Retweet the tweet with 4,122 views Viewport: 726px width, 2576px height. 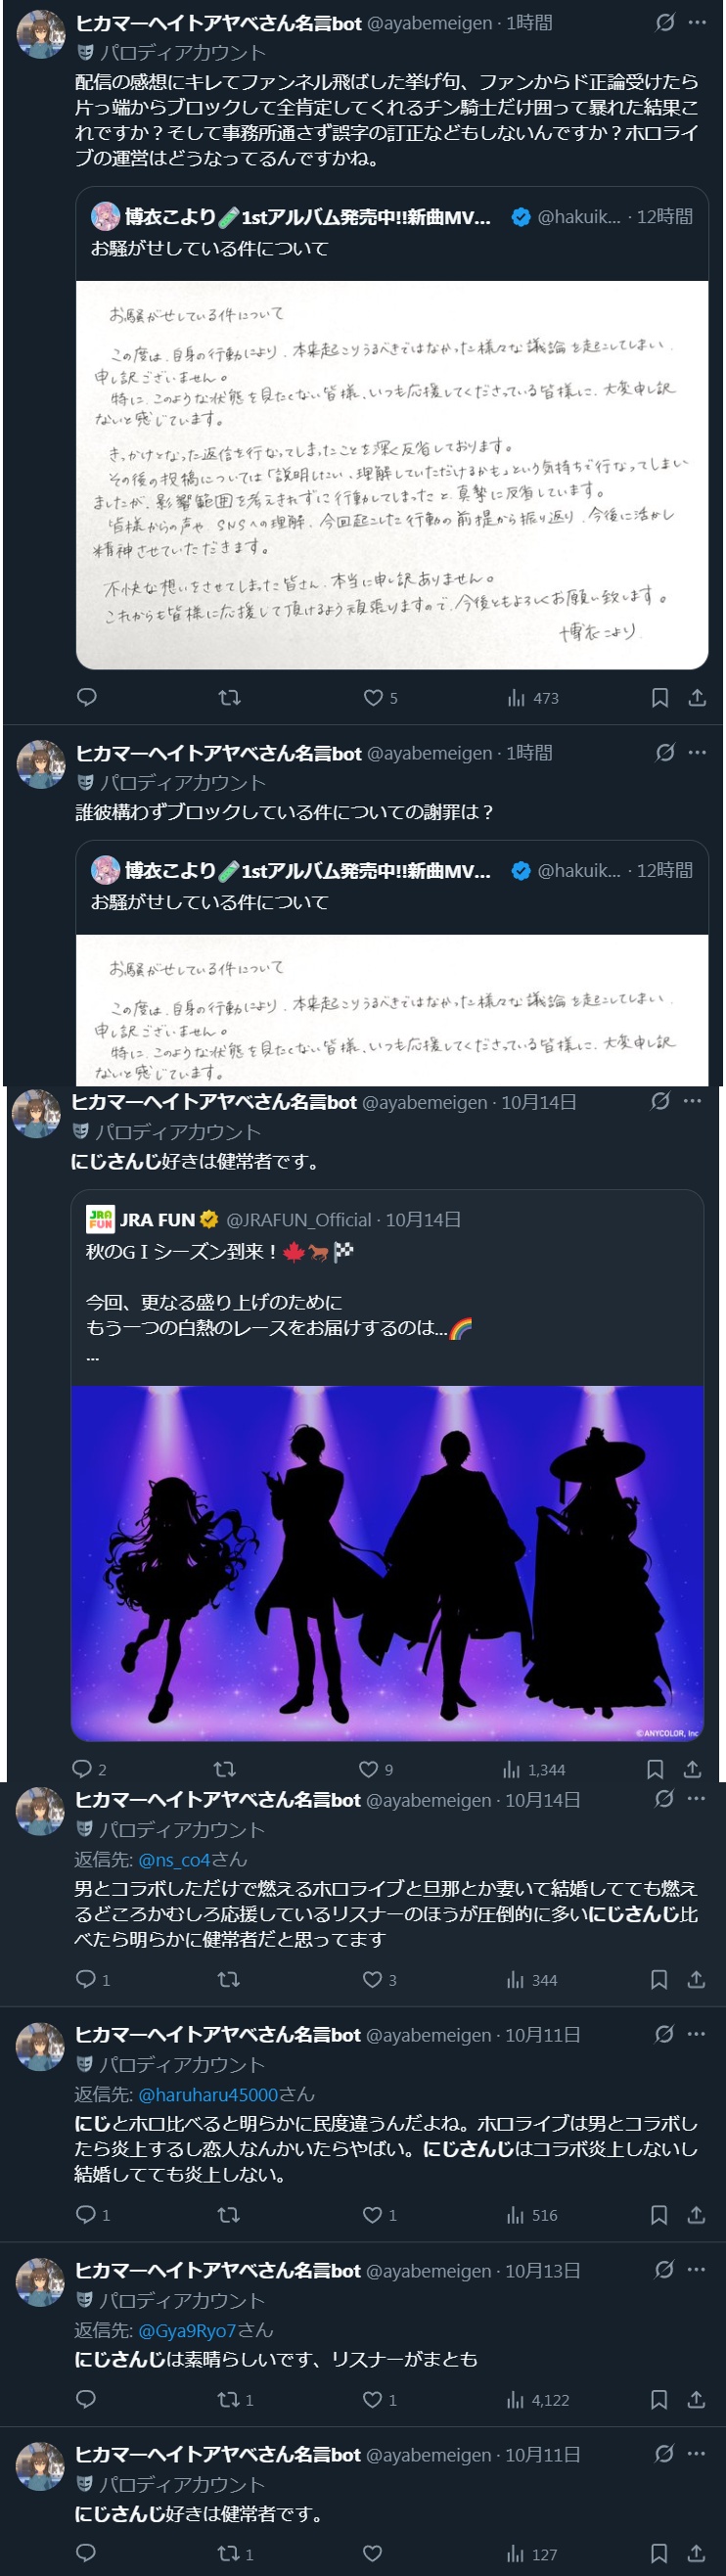[235, 2399]
